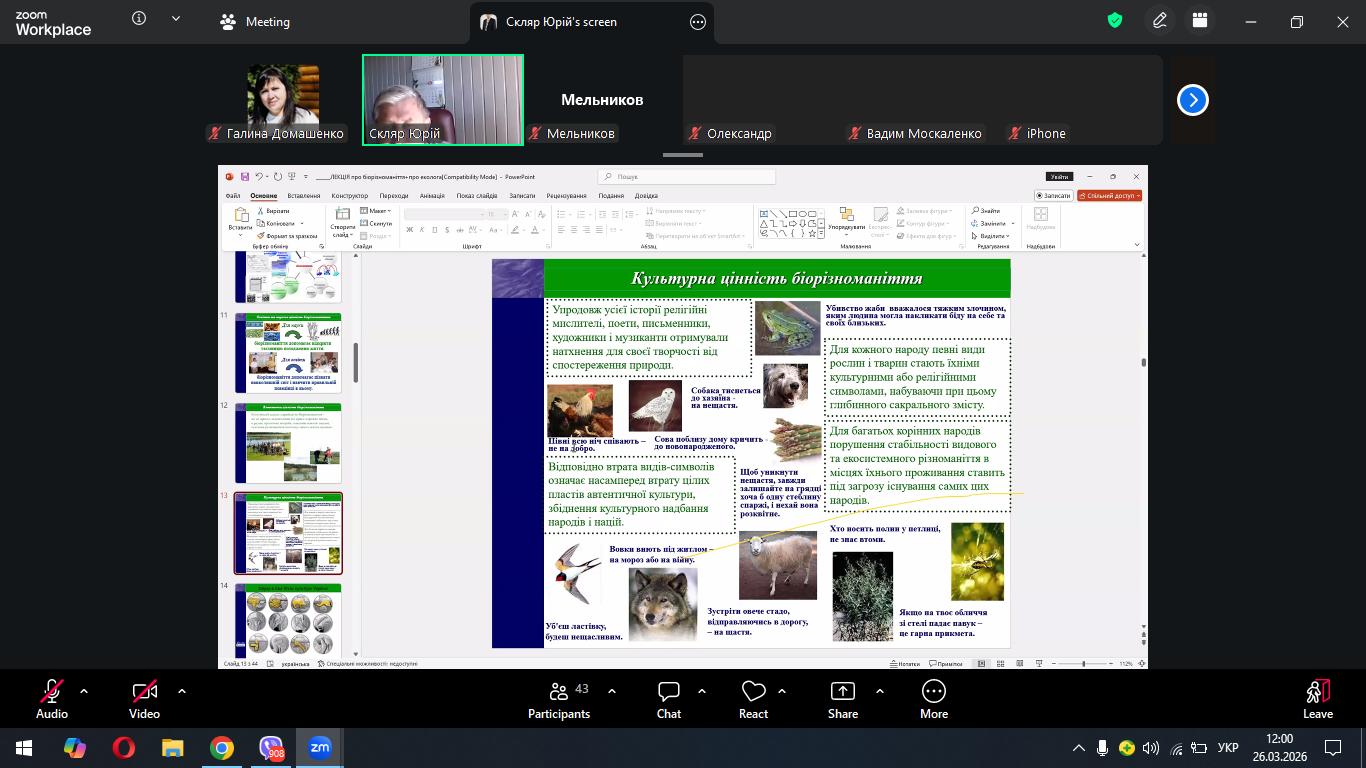Show next participants with blue arrow
Viewport: 1366px width, 768px height.
[x=1192, y=100]
